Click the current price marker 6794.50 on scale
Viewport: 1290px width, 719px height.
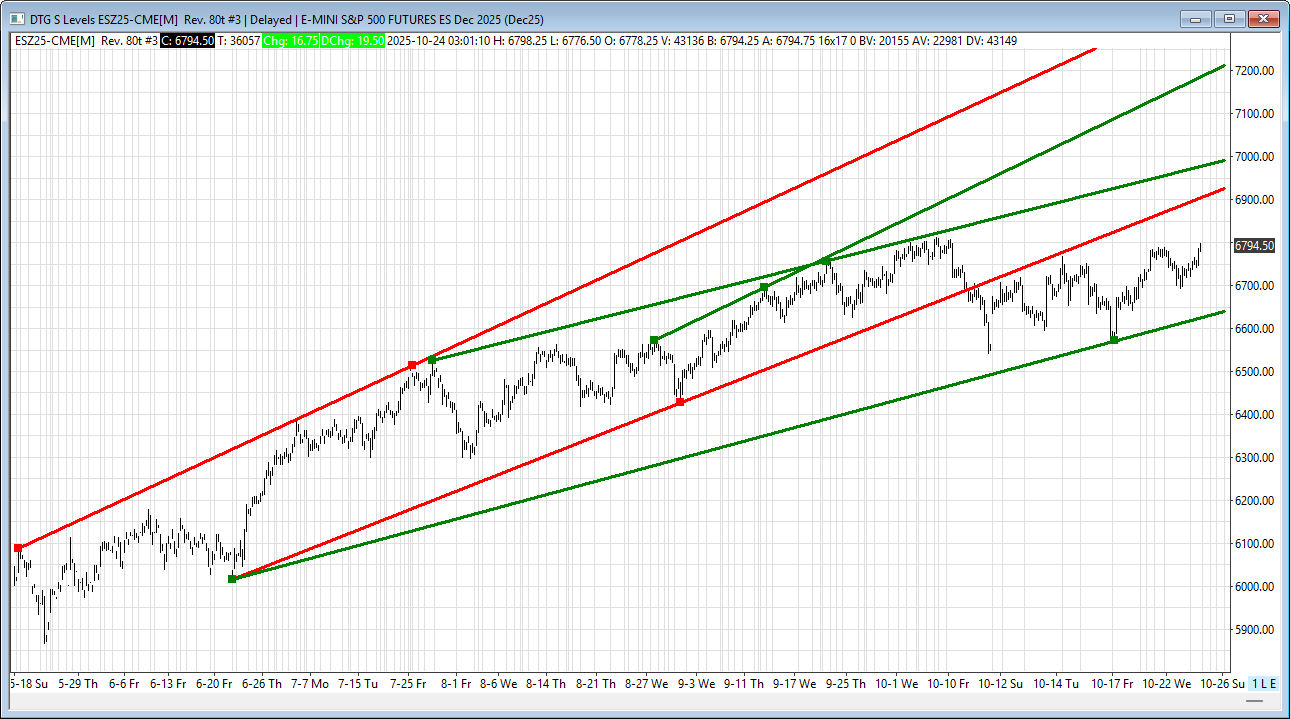pyautogui.click(x=1254, y=245)
